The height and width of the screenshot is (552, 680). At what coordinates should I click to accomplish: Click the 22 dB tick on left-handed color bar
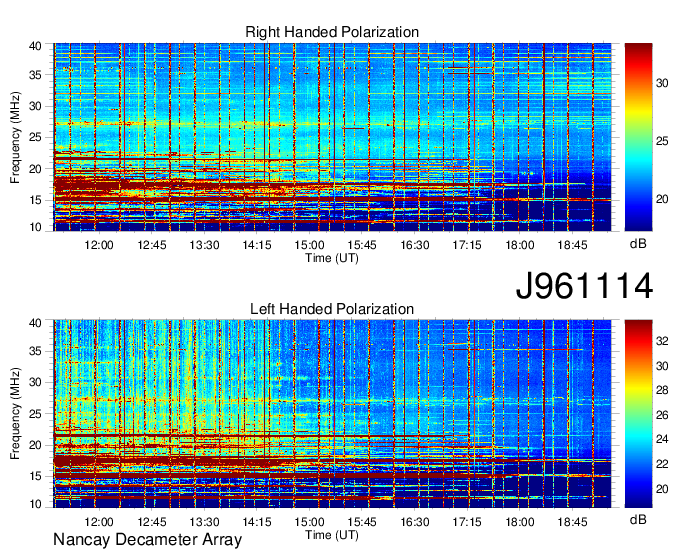[x=662, y=464]
